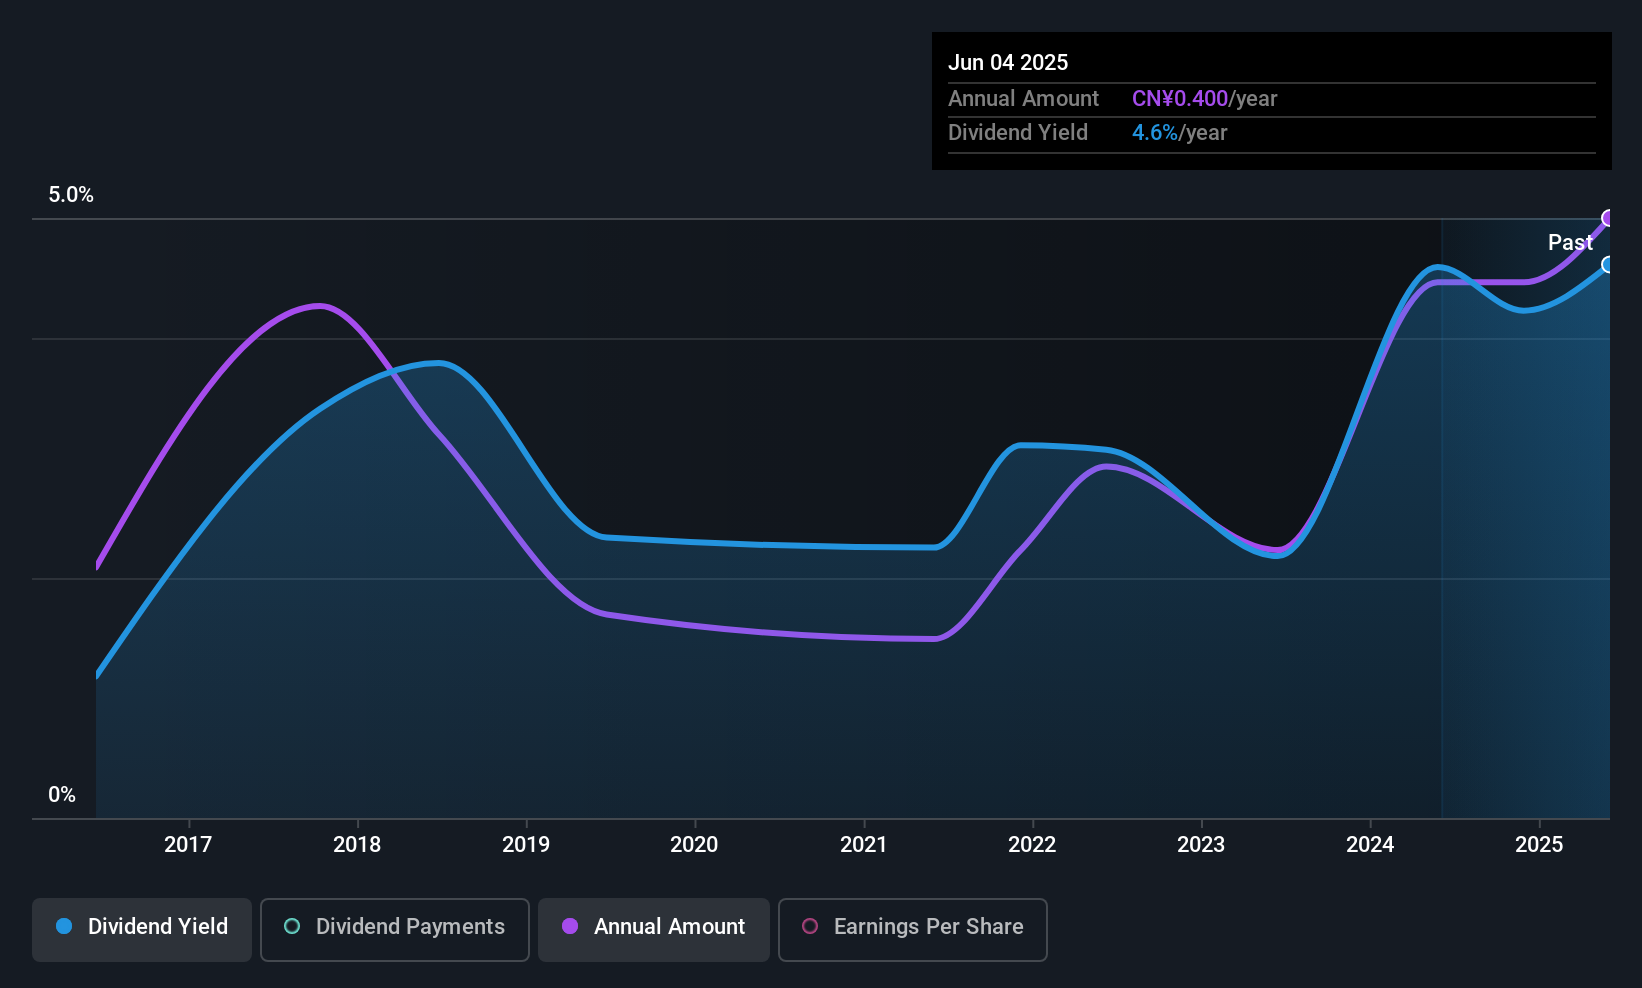Click the 2024 axis label
The width and height of the screenshot is (1642, 988).
1370,845
